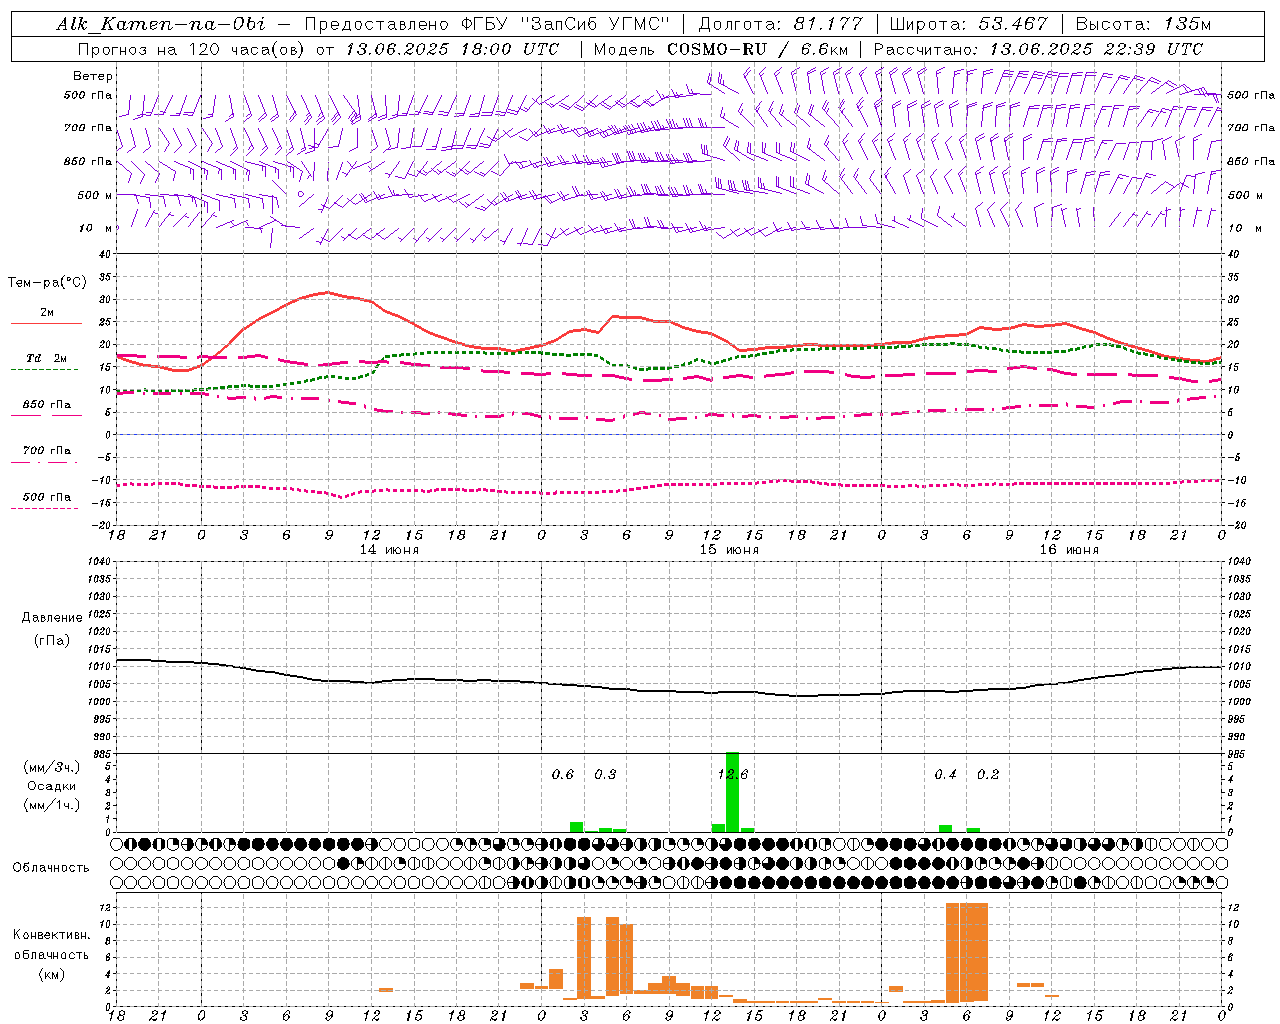Select the "15 июня" date label
The width and height of the screenshot is (1280, 1024).
click(x=729, y=550)
